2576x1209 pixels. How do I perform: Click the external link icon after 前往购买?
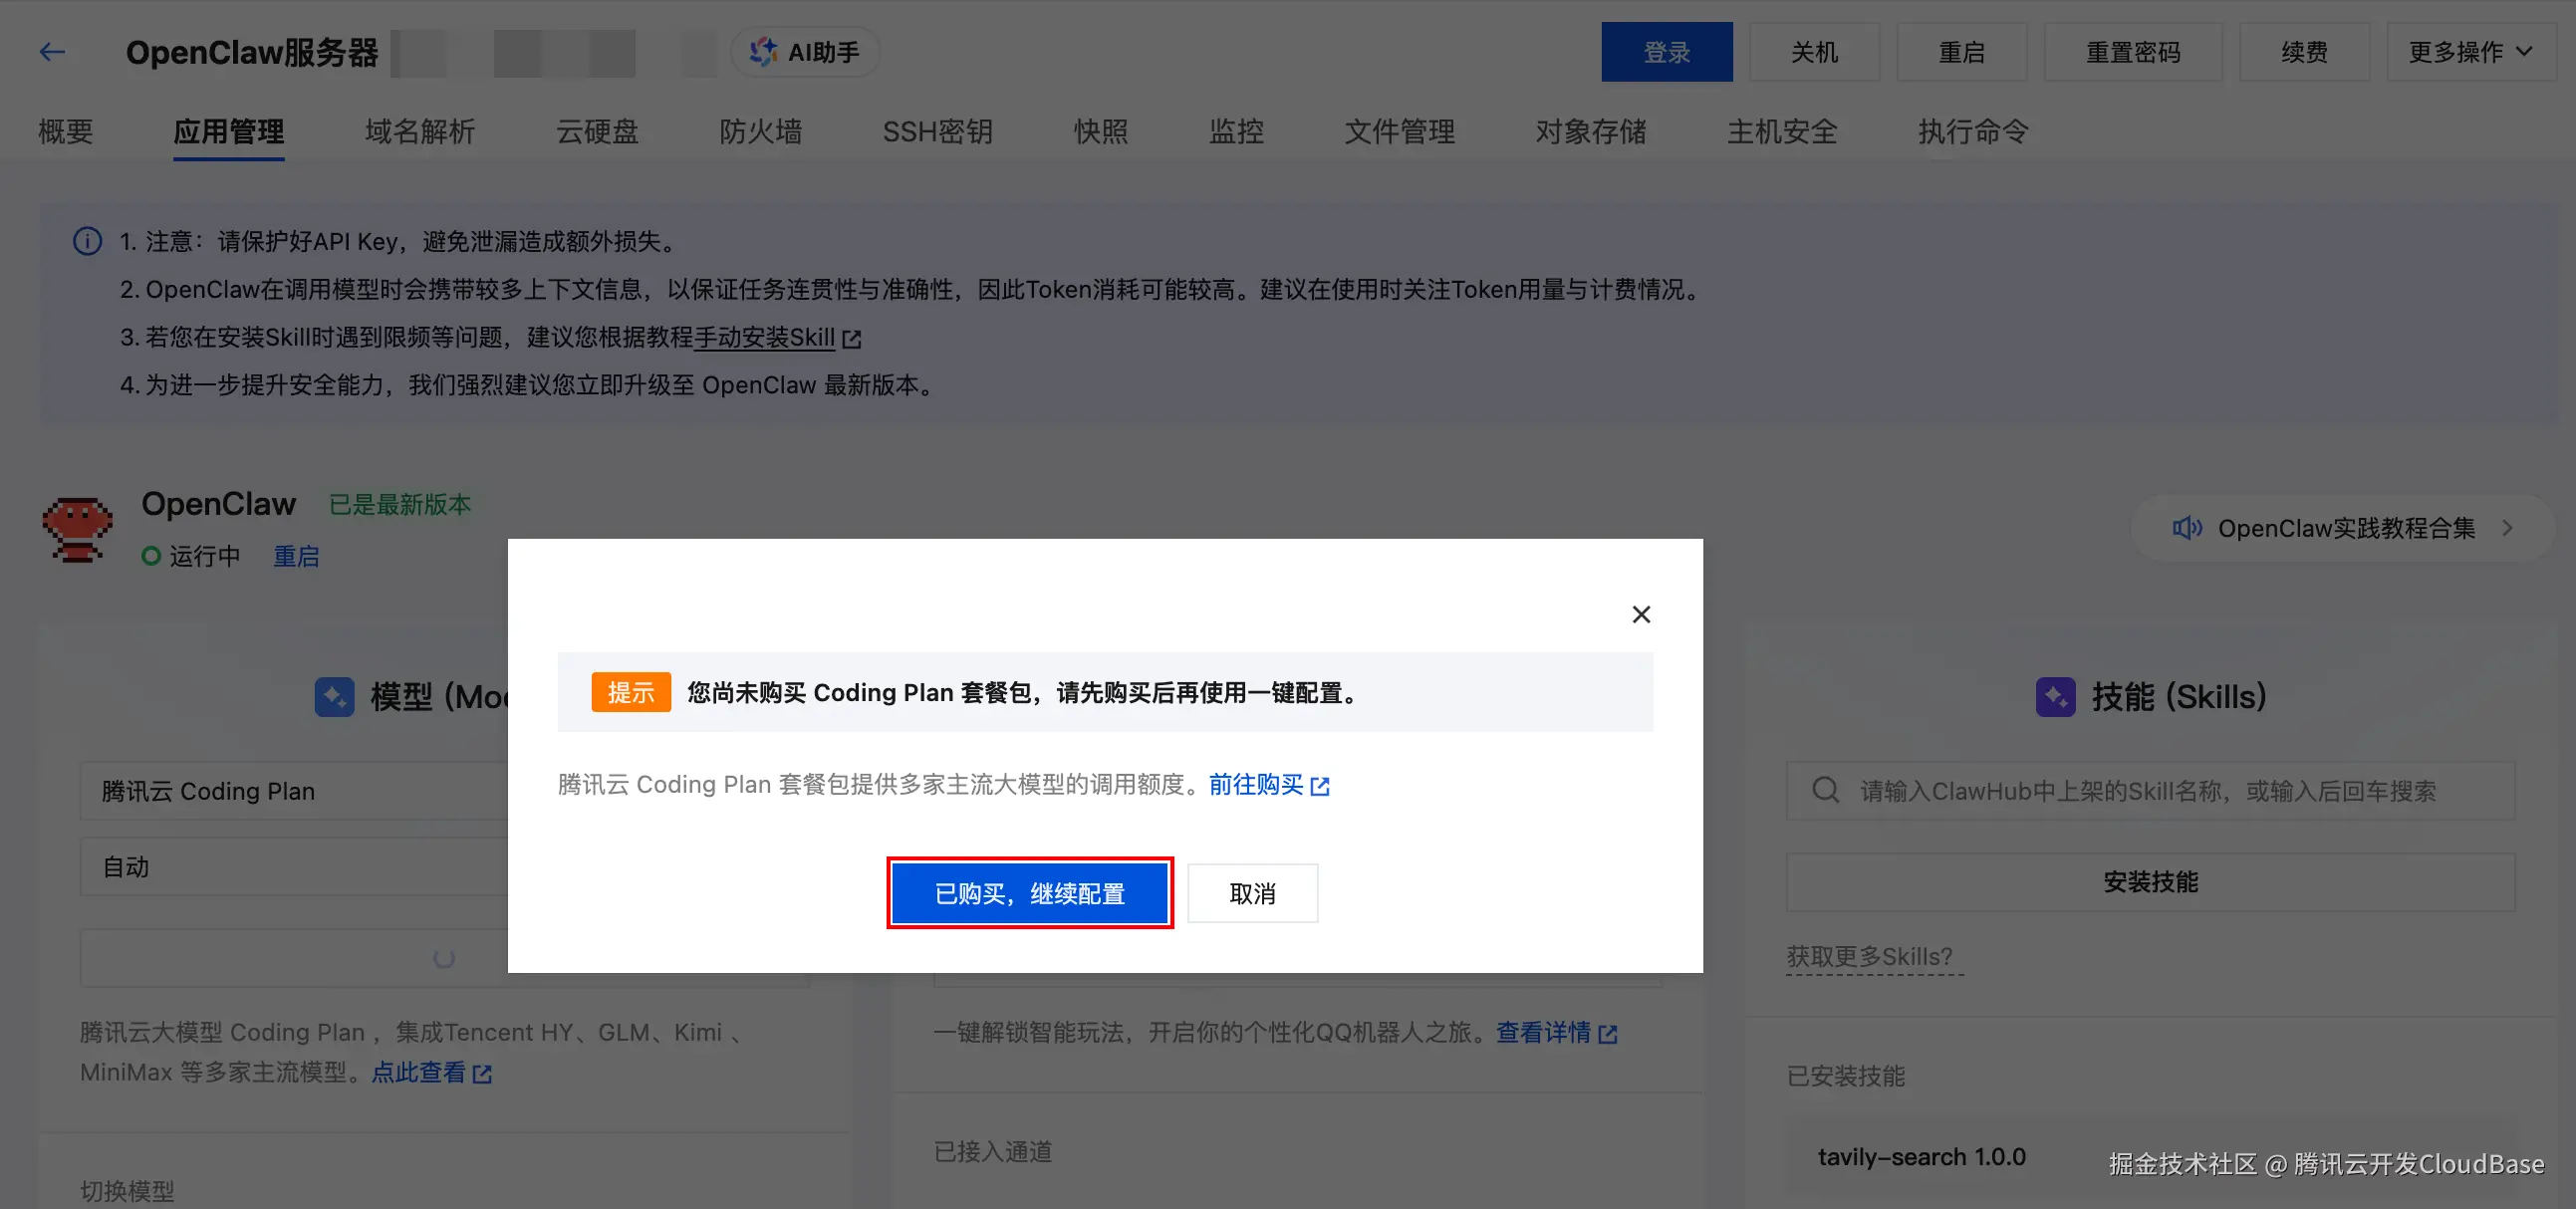[1322, 786]
